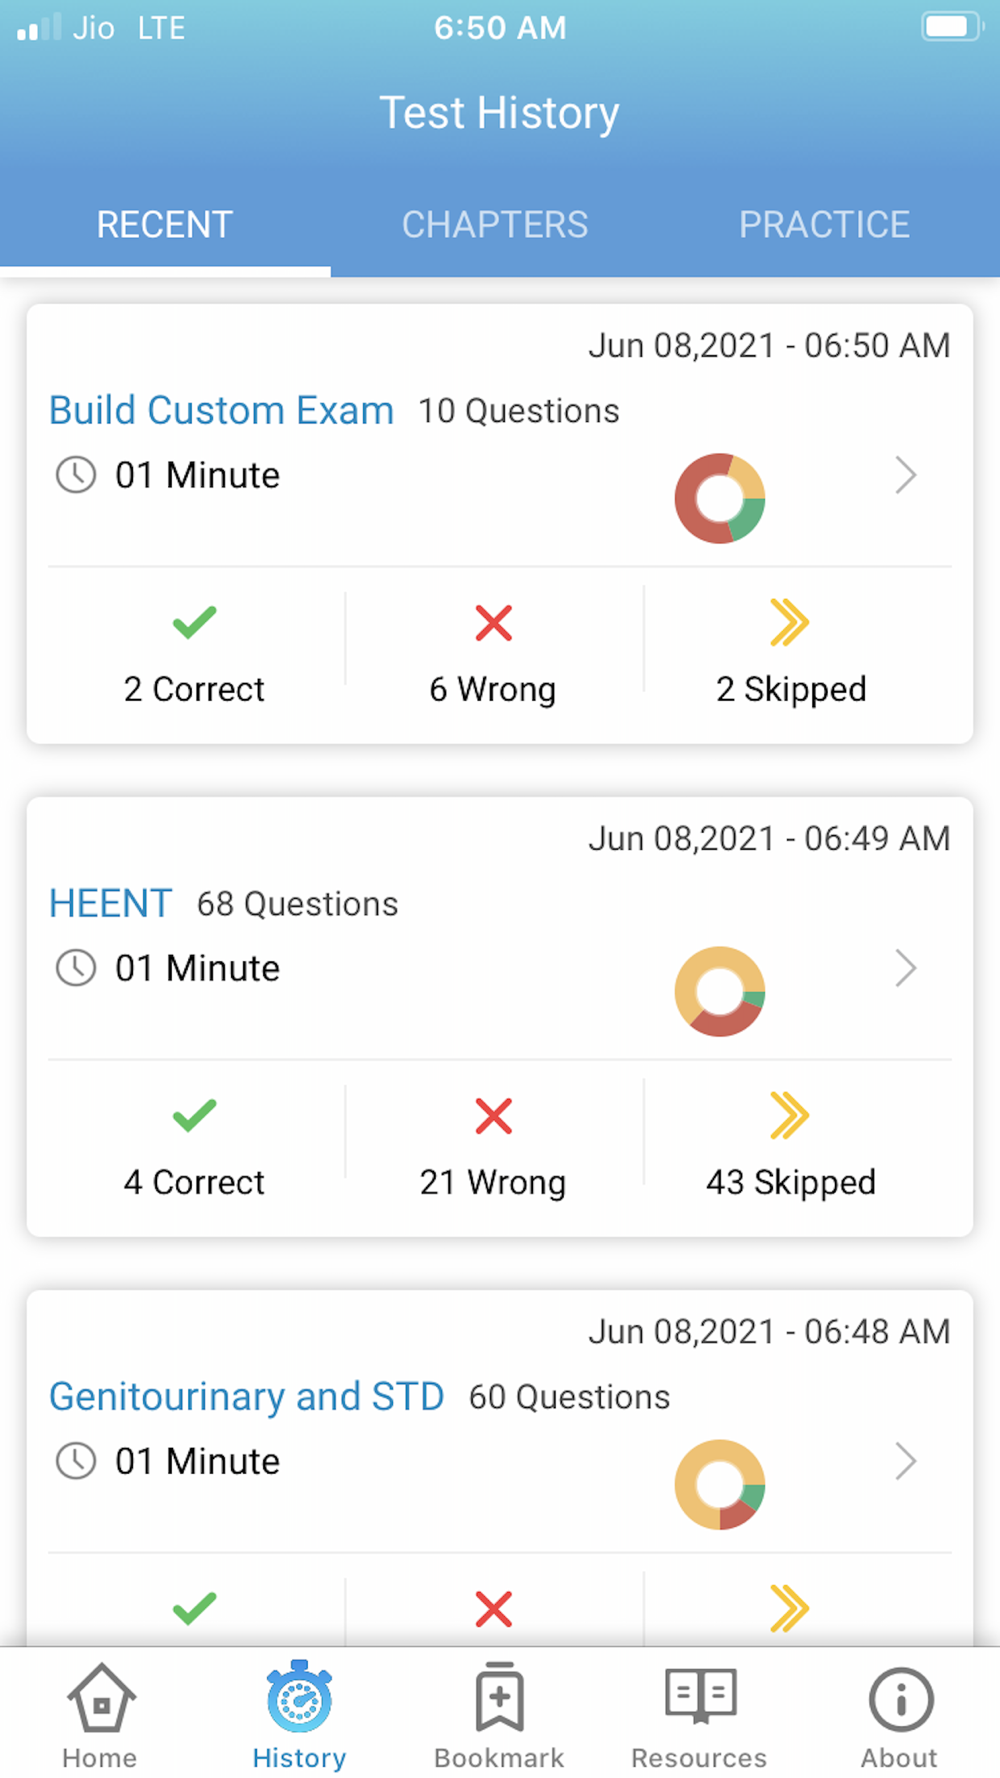The image size is (1000, 1778).
Task: Switch to the PRACTICE tab
Action: [x=824, y=225]
